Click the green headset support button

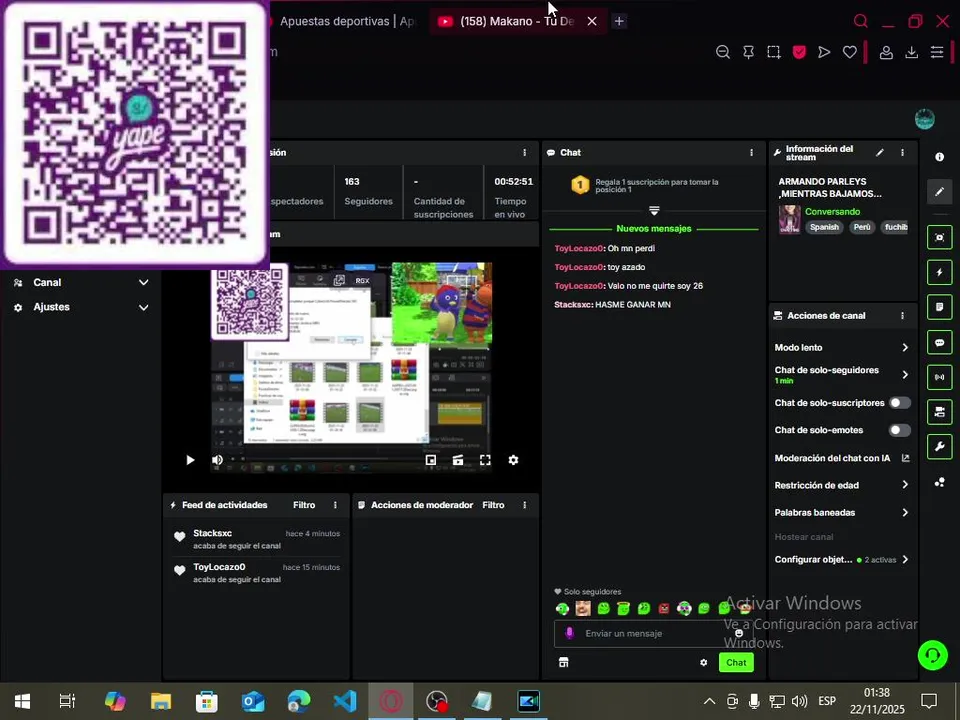pos(932,656)
